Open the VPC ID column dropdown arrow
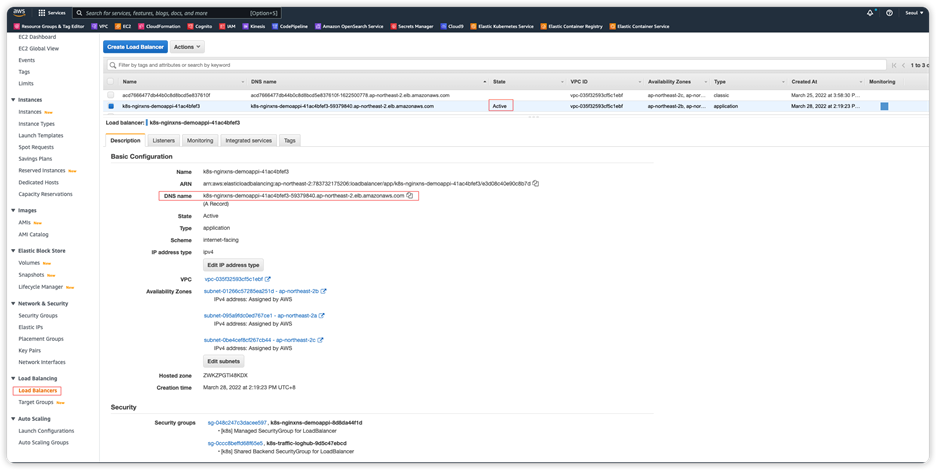 (639, 82)
